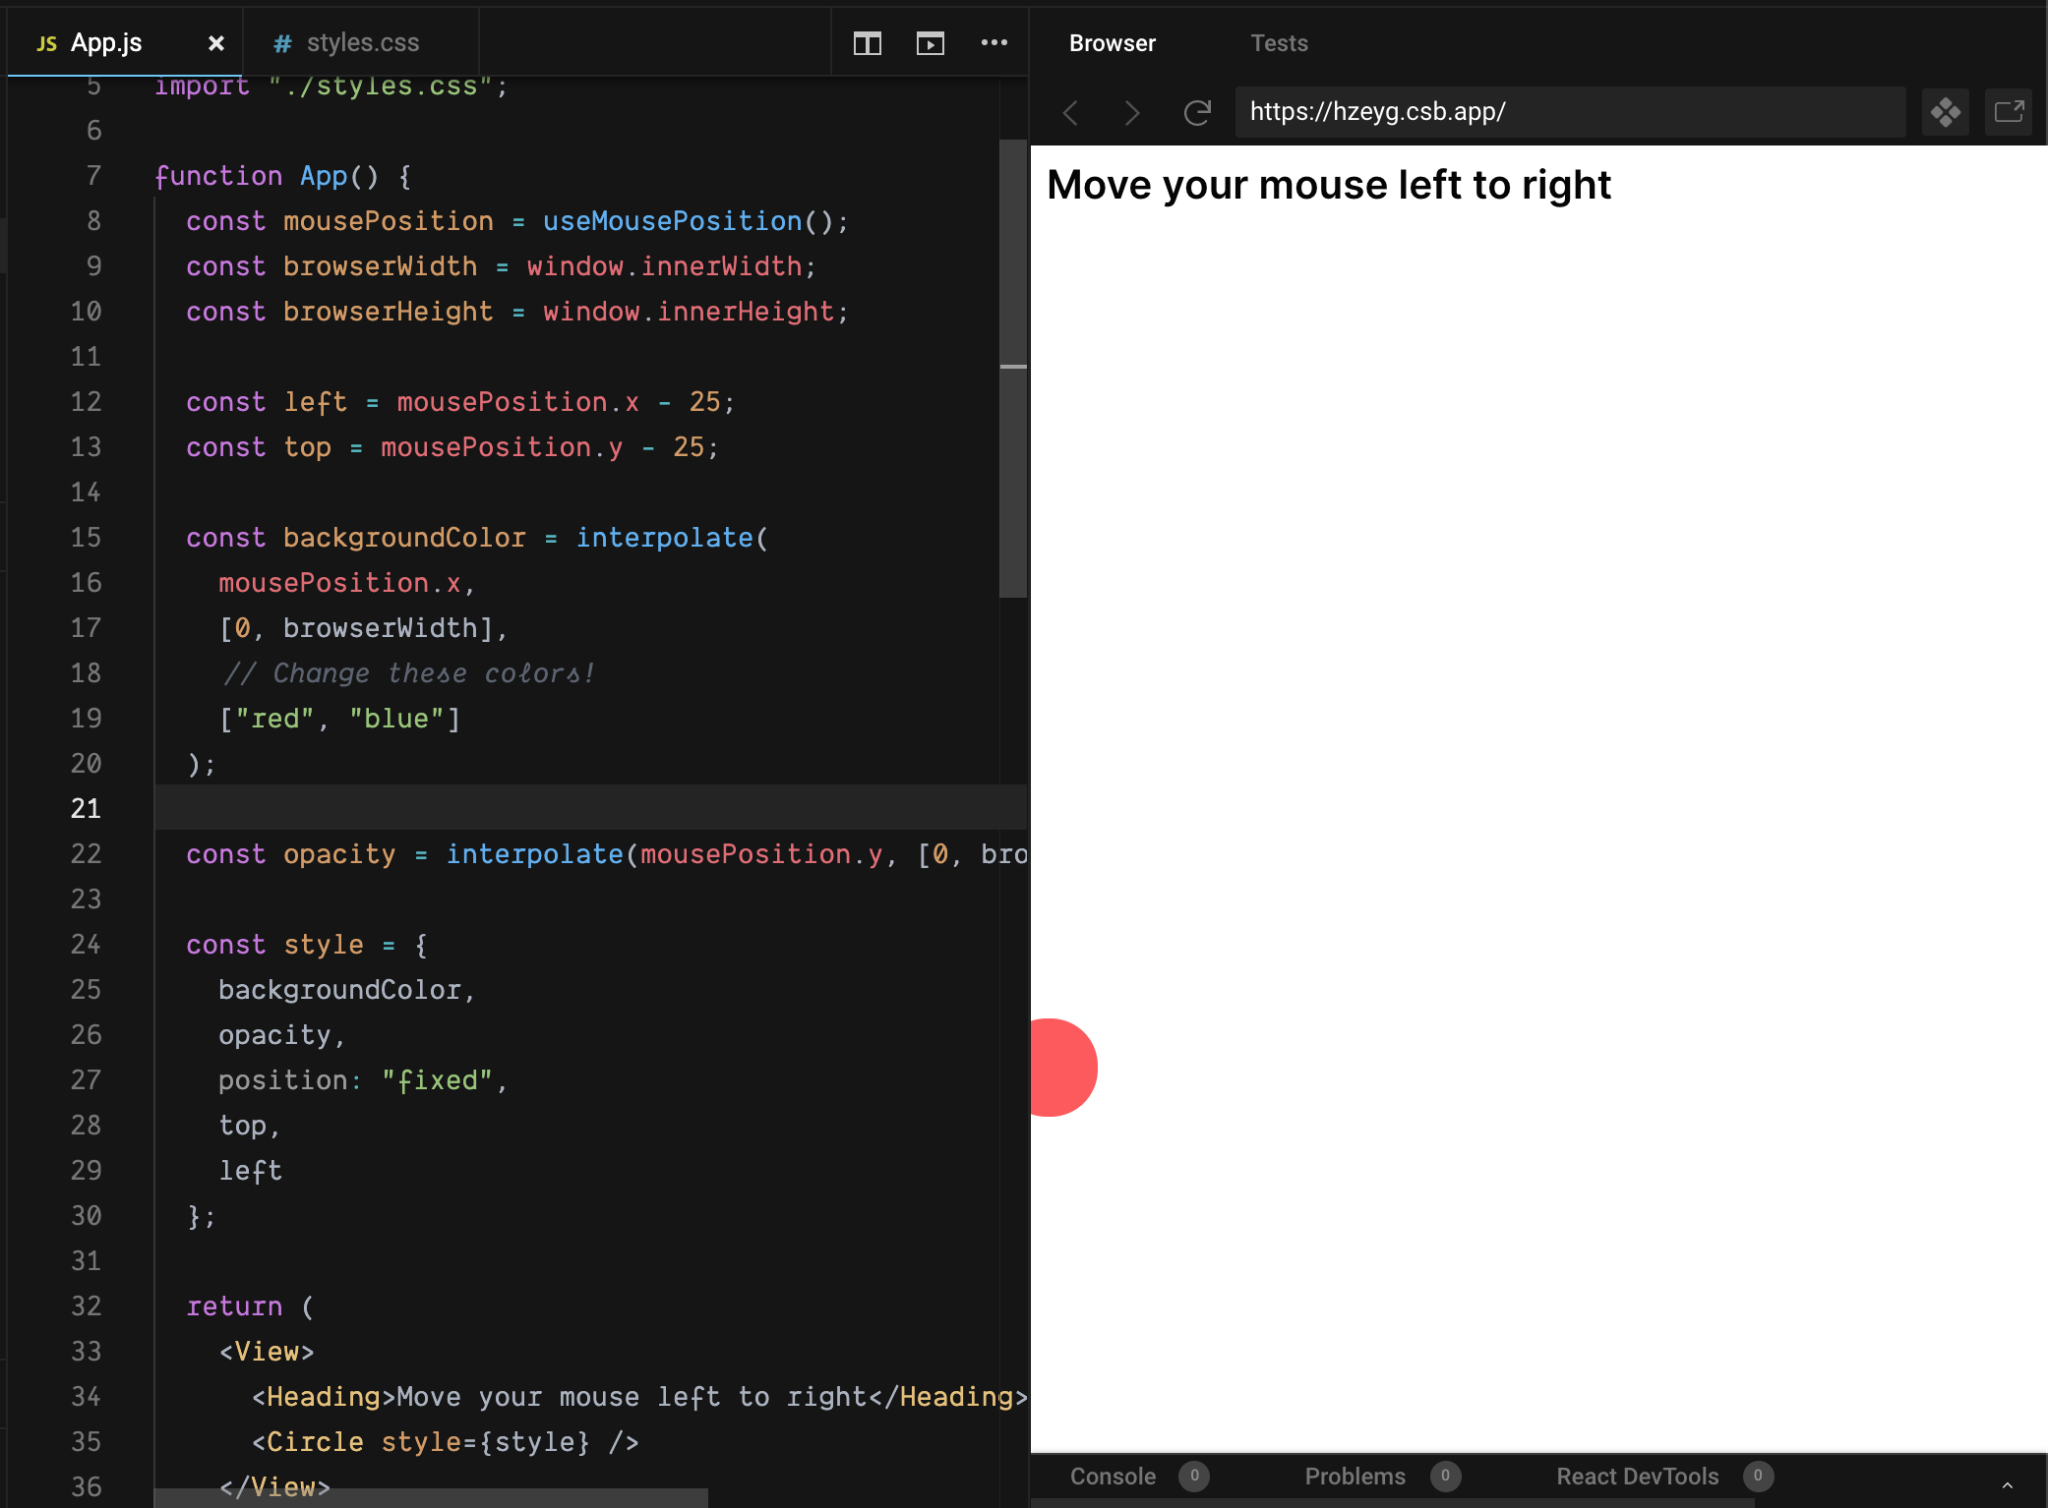The image size is (2048, 1508).
Task: Click the "fixed" string on line 27
Action: (437, 1080)
